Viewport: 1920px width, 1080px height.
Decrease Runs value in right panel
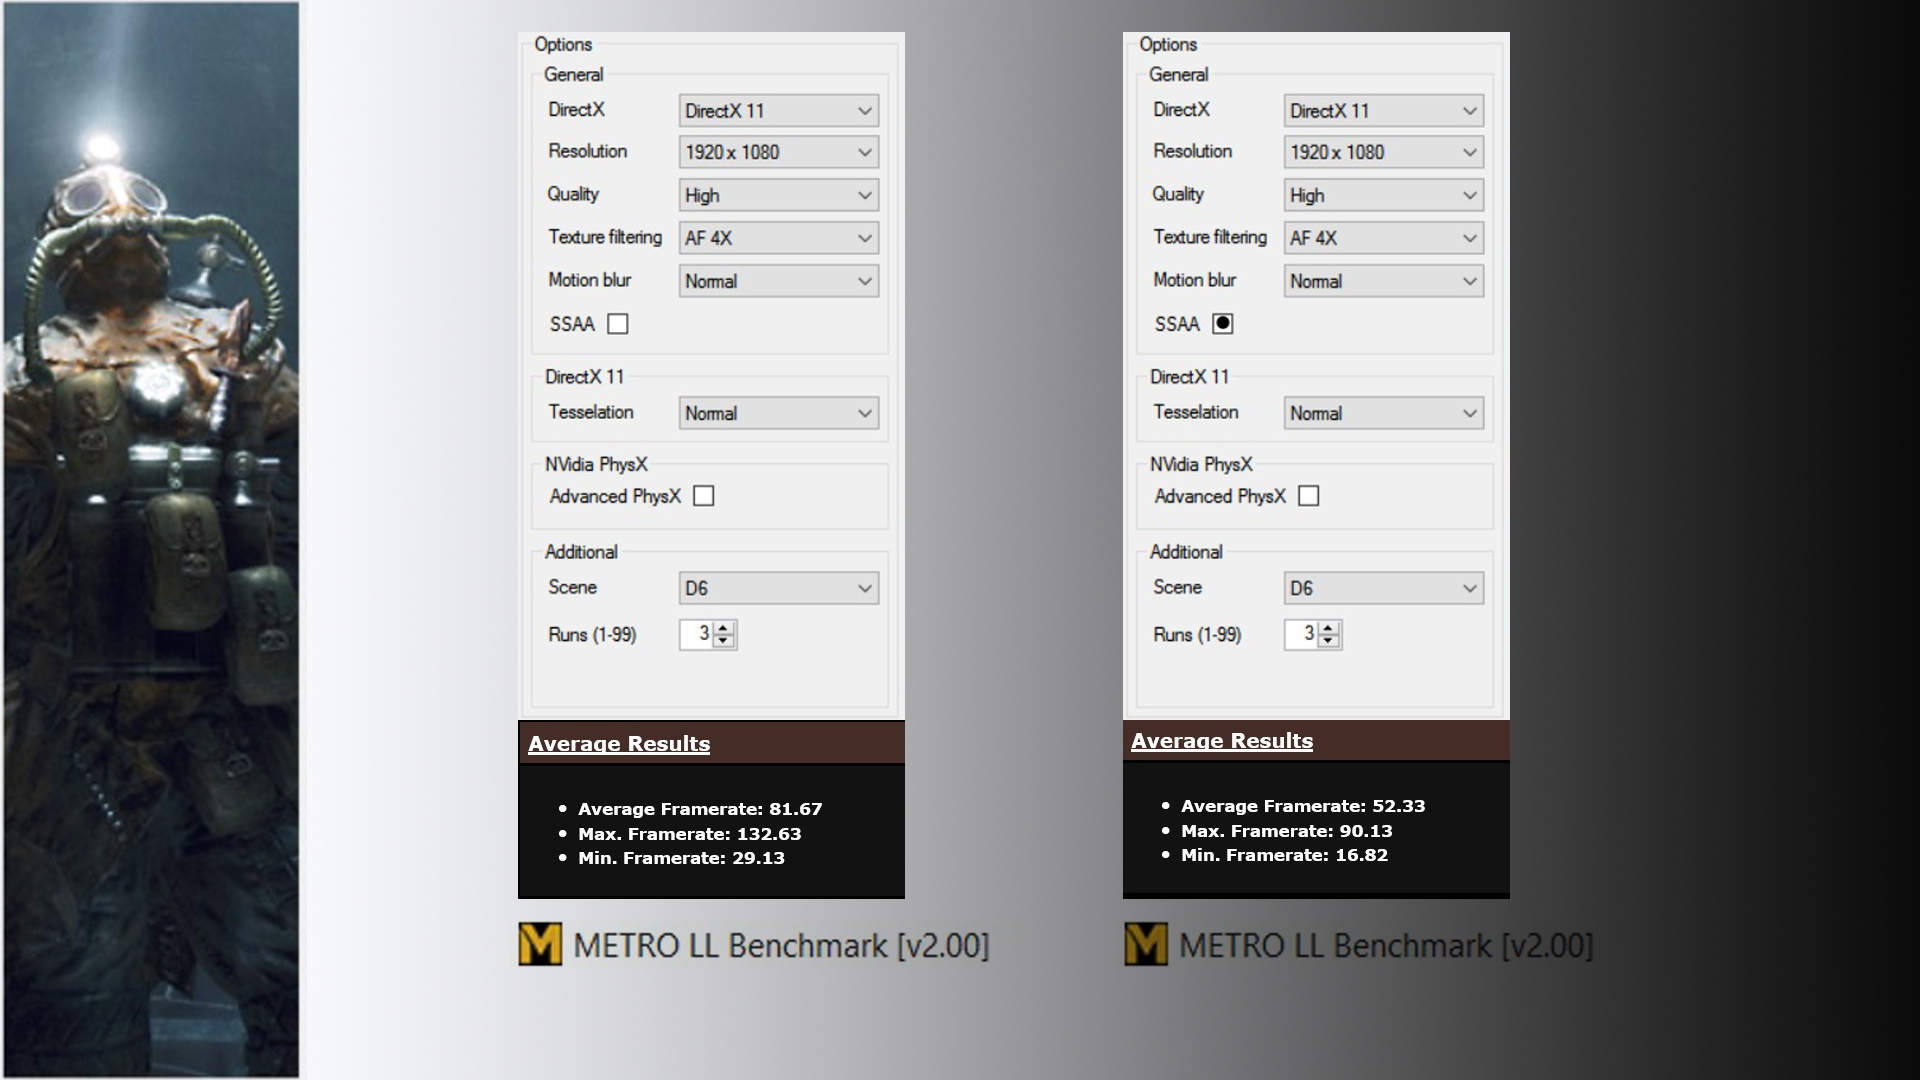tap(1329, 641)
